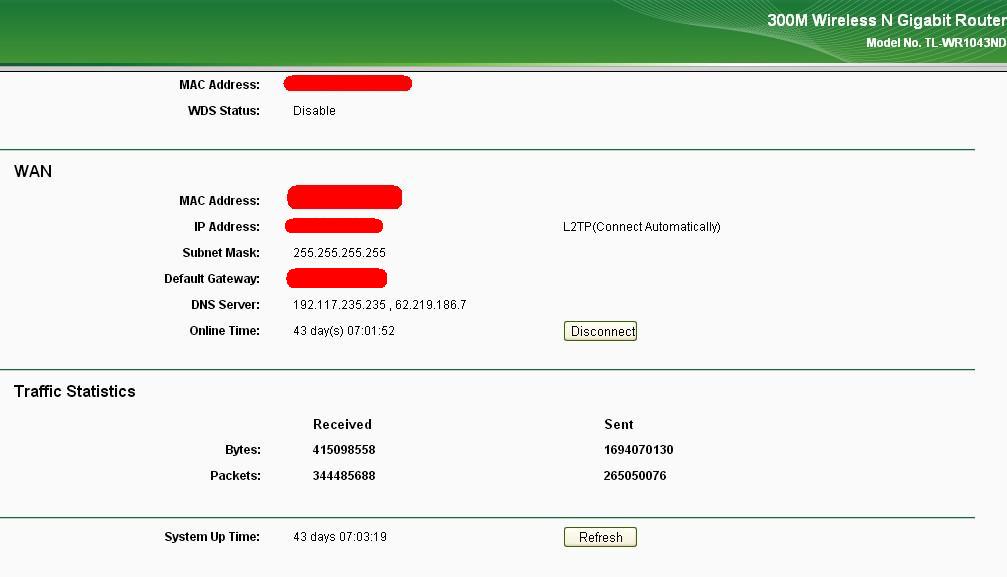Image resolution: width=1007 pixels, height=577 pixels.
Task: Click the WAN section heading
Action: point(33,171)
